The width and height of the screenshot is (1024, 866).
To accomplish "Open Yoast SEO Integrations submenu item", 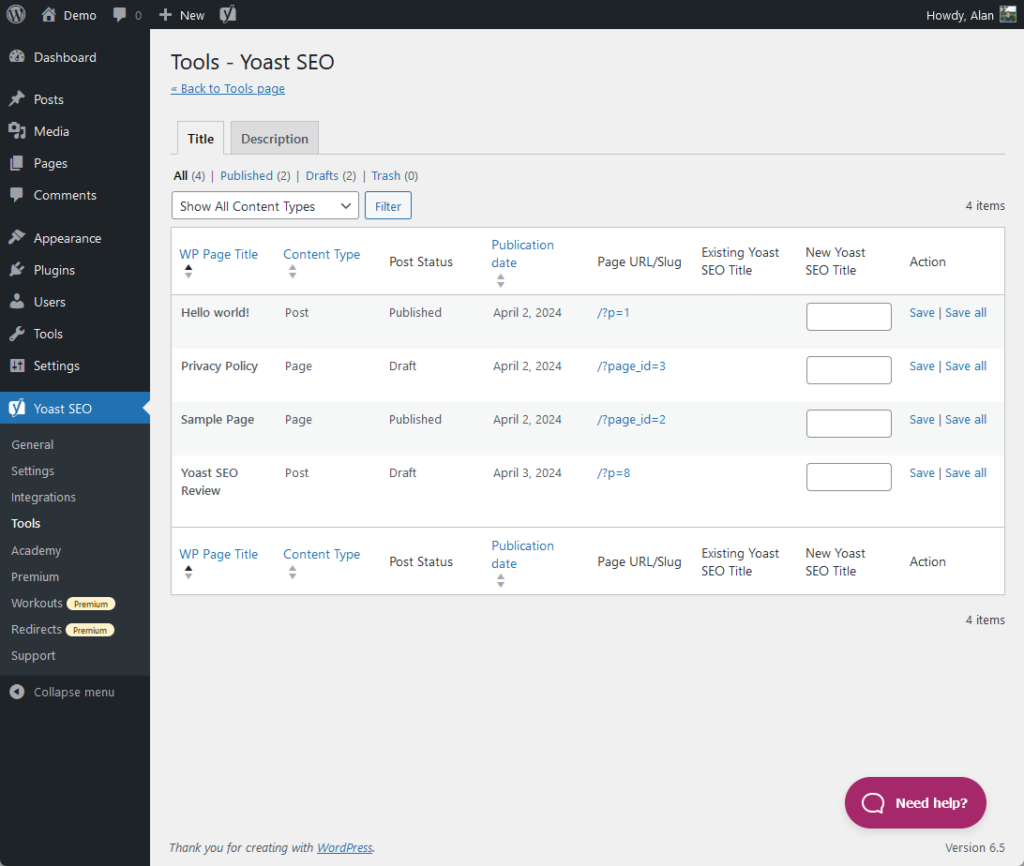I will coord(43,497).
